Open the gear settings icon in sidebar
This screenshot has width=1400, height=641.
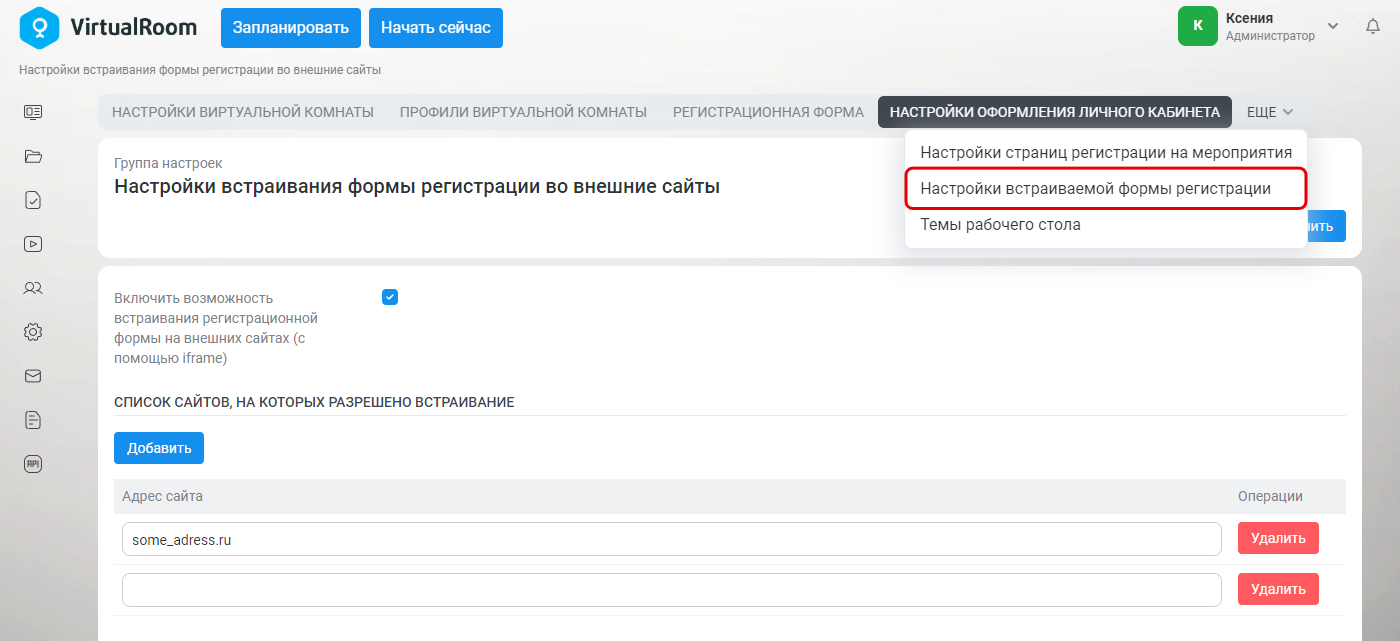coord(33,332)
